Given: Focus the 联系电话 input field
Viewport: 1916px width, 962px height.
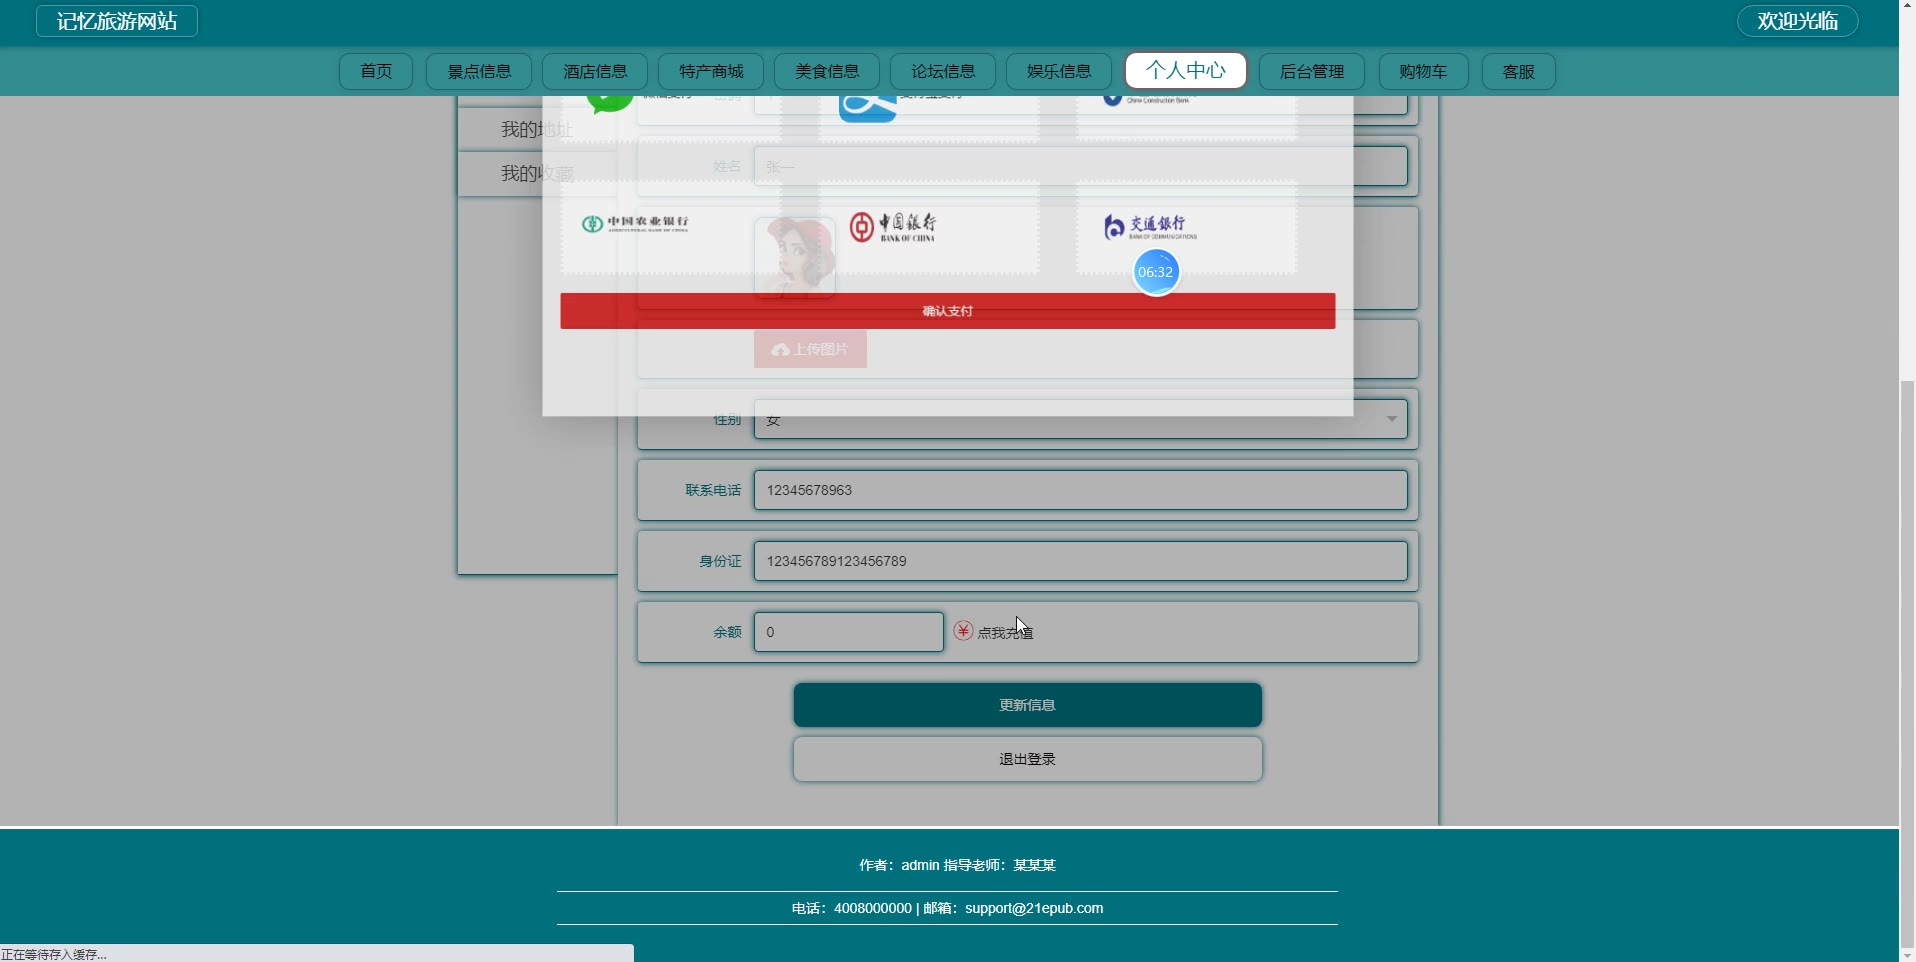Looking at the screenshot, I should tap(1080, 490).
